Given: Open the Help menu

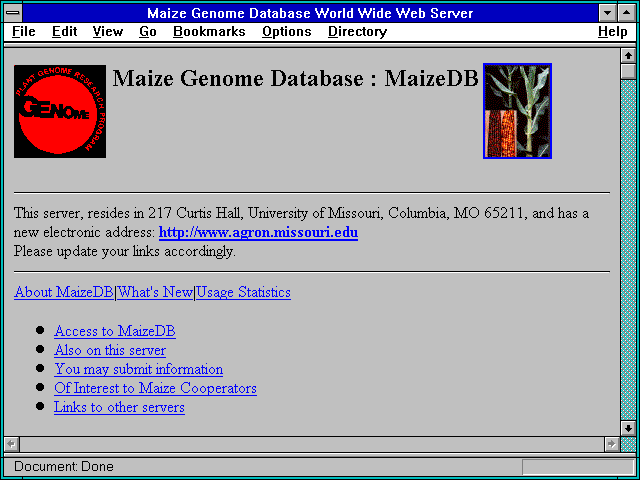Looking at the screenshot, I should pyautogui.click(x=613, y=31).
